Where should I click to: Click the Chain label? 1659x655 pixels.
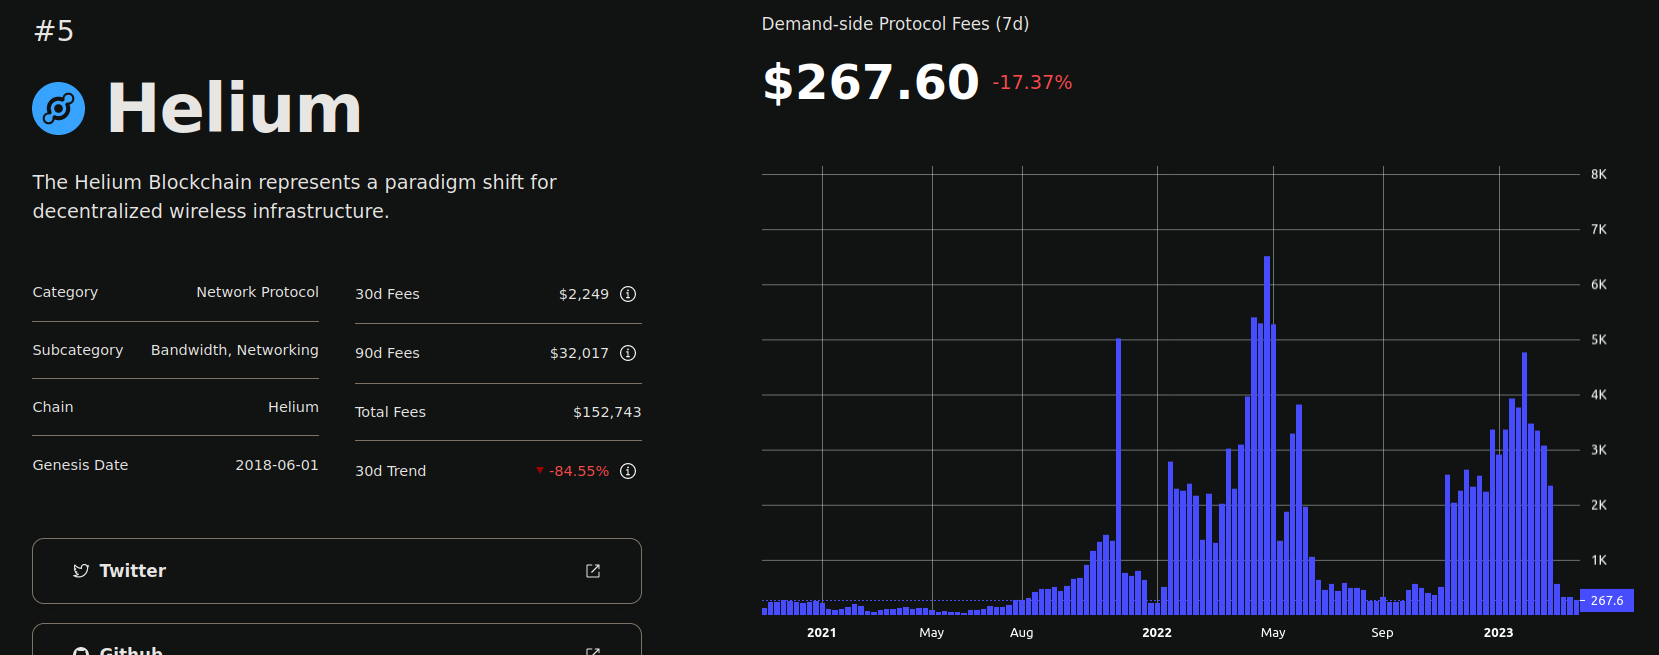point(53,407)
